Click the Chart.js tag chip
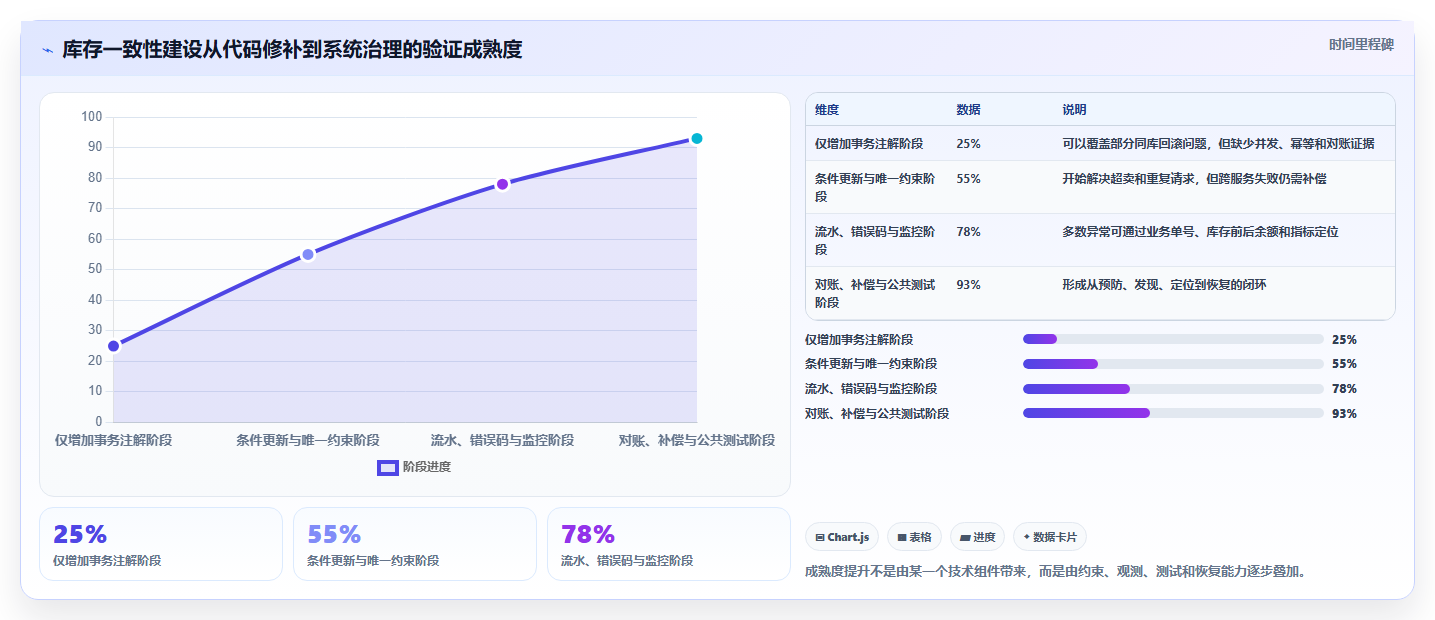 pyautogui.click(x=842, y=537)
